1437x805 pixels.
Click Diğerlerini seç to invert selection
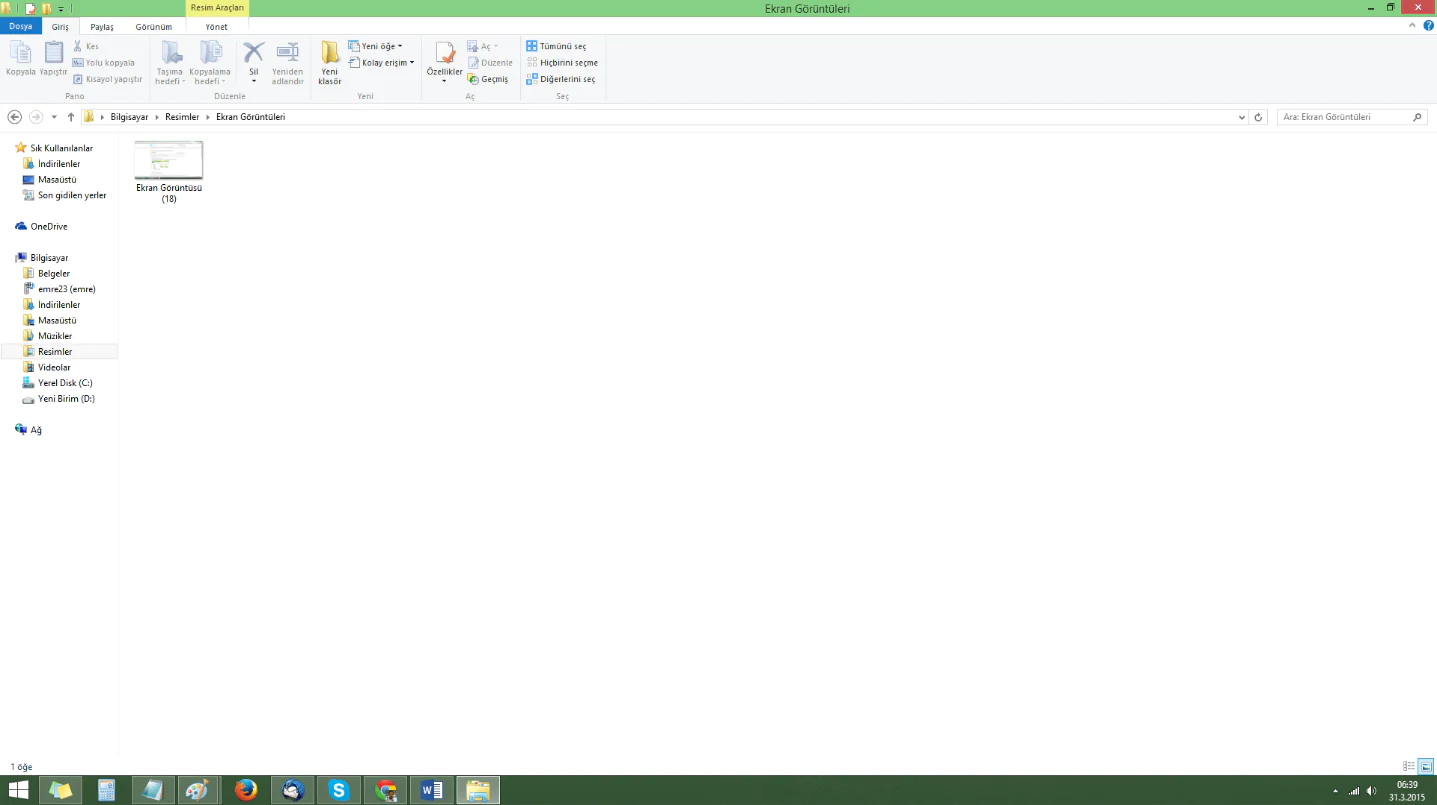click(561, 79)
